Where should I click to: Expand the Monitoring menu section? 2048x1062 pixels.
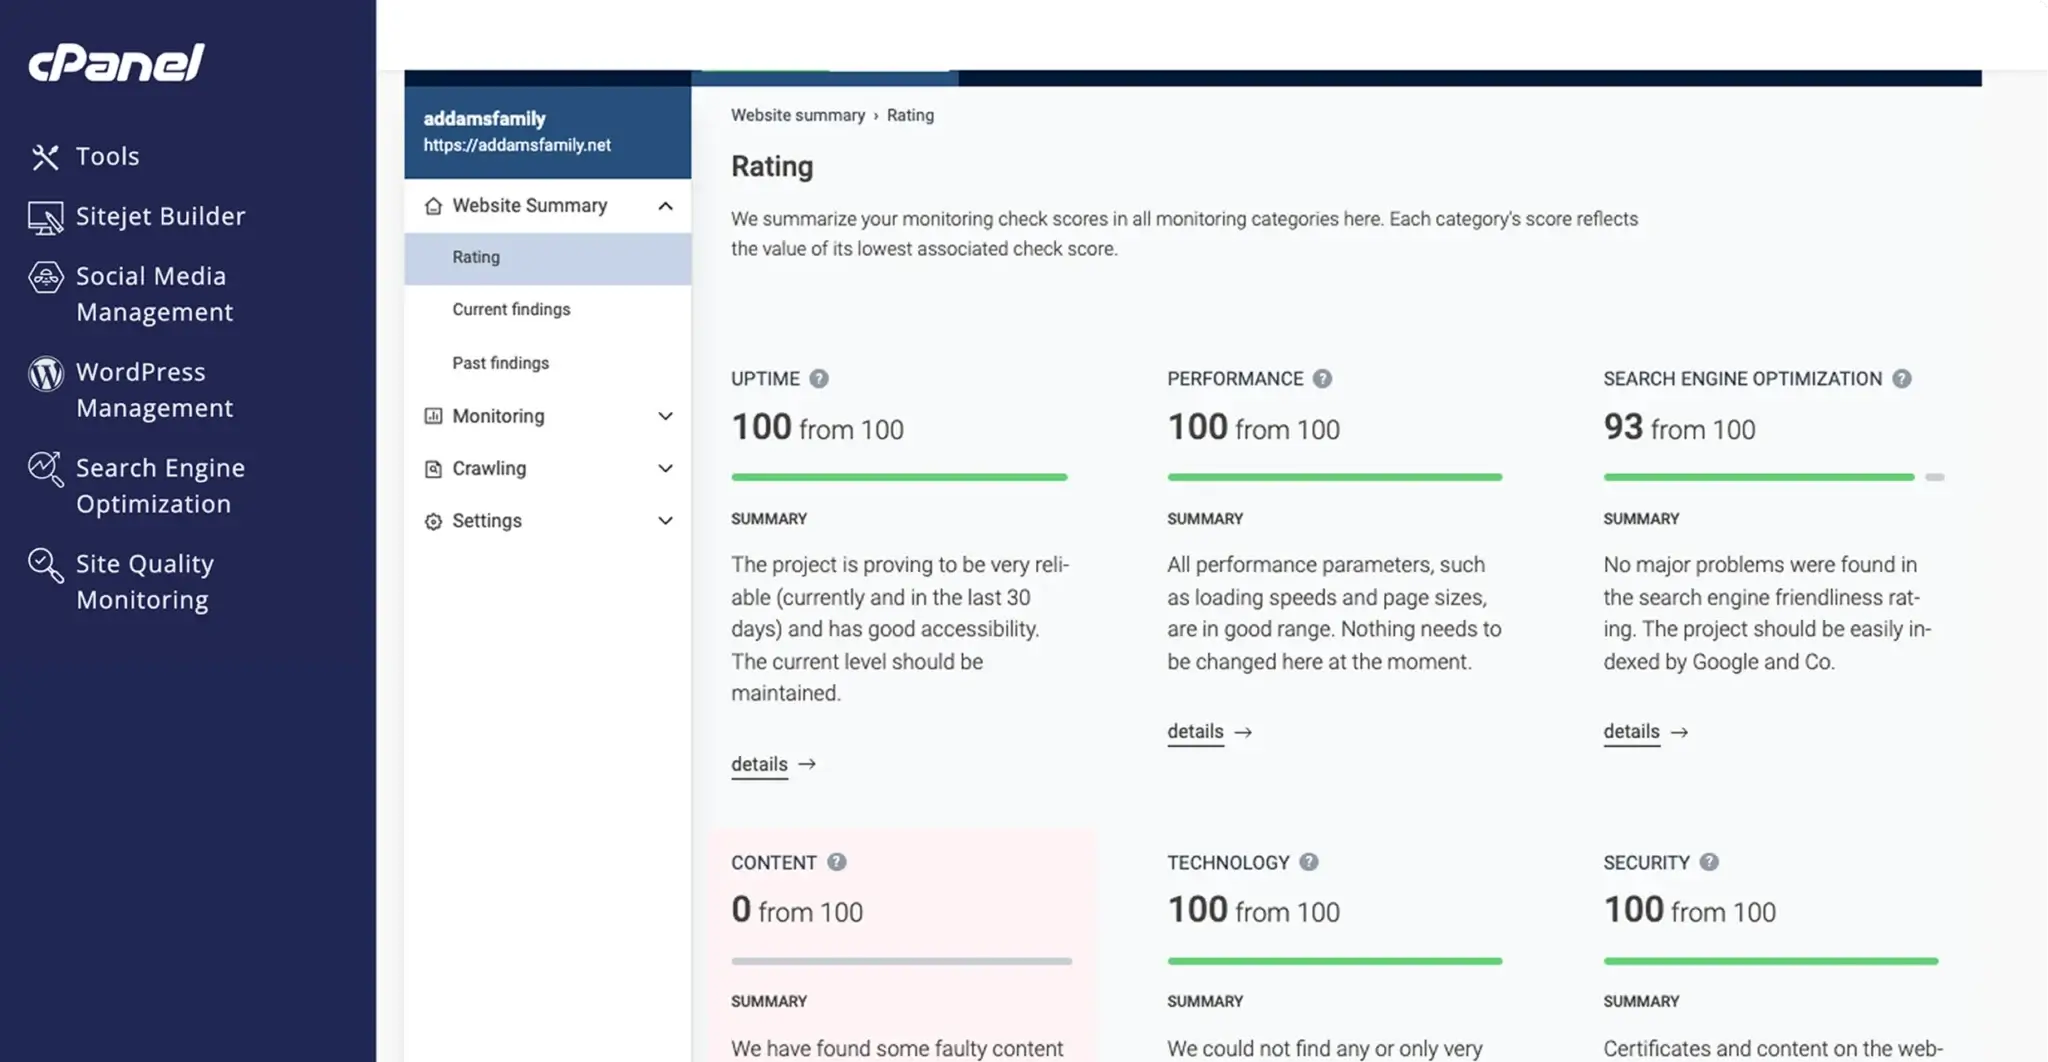pyautogui.click(x=665, y=416)
